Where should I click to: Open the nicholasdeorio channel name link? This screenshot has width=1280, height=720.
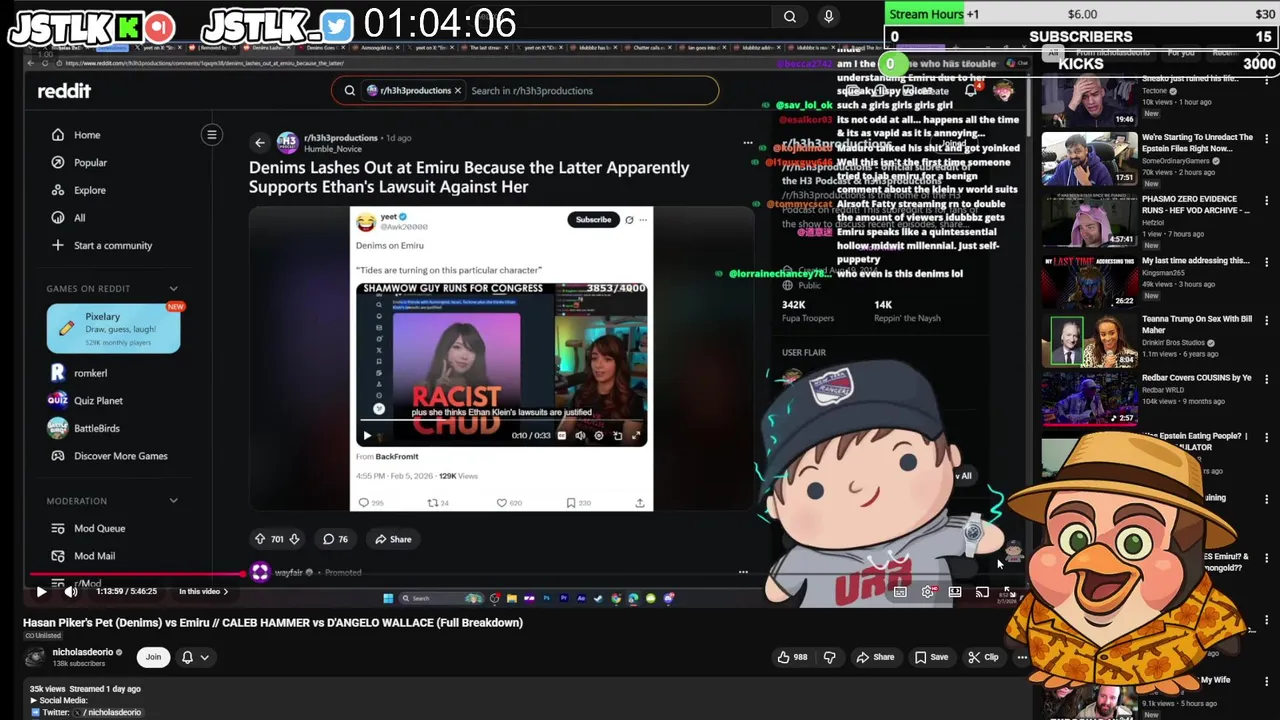85,652
